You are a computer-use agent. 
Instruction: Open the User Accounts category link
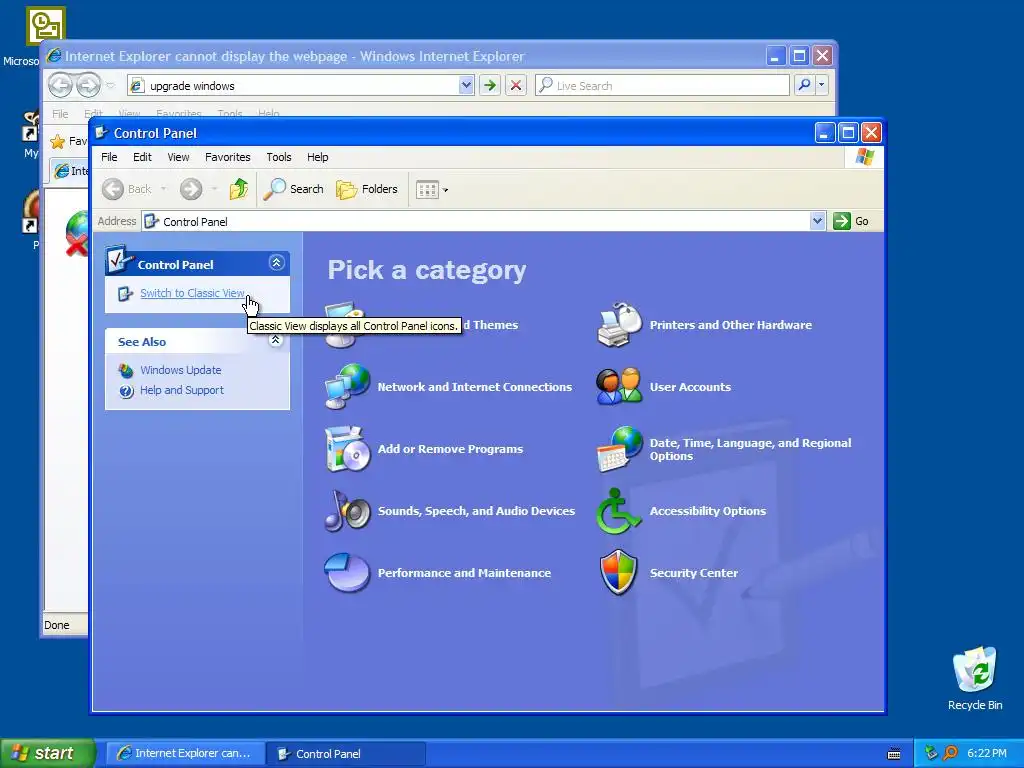coord(690,387)
